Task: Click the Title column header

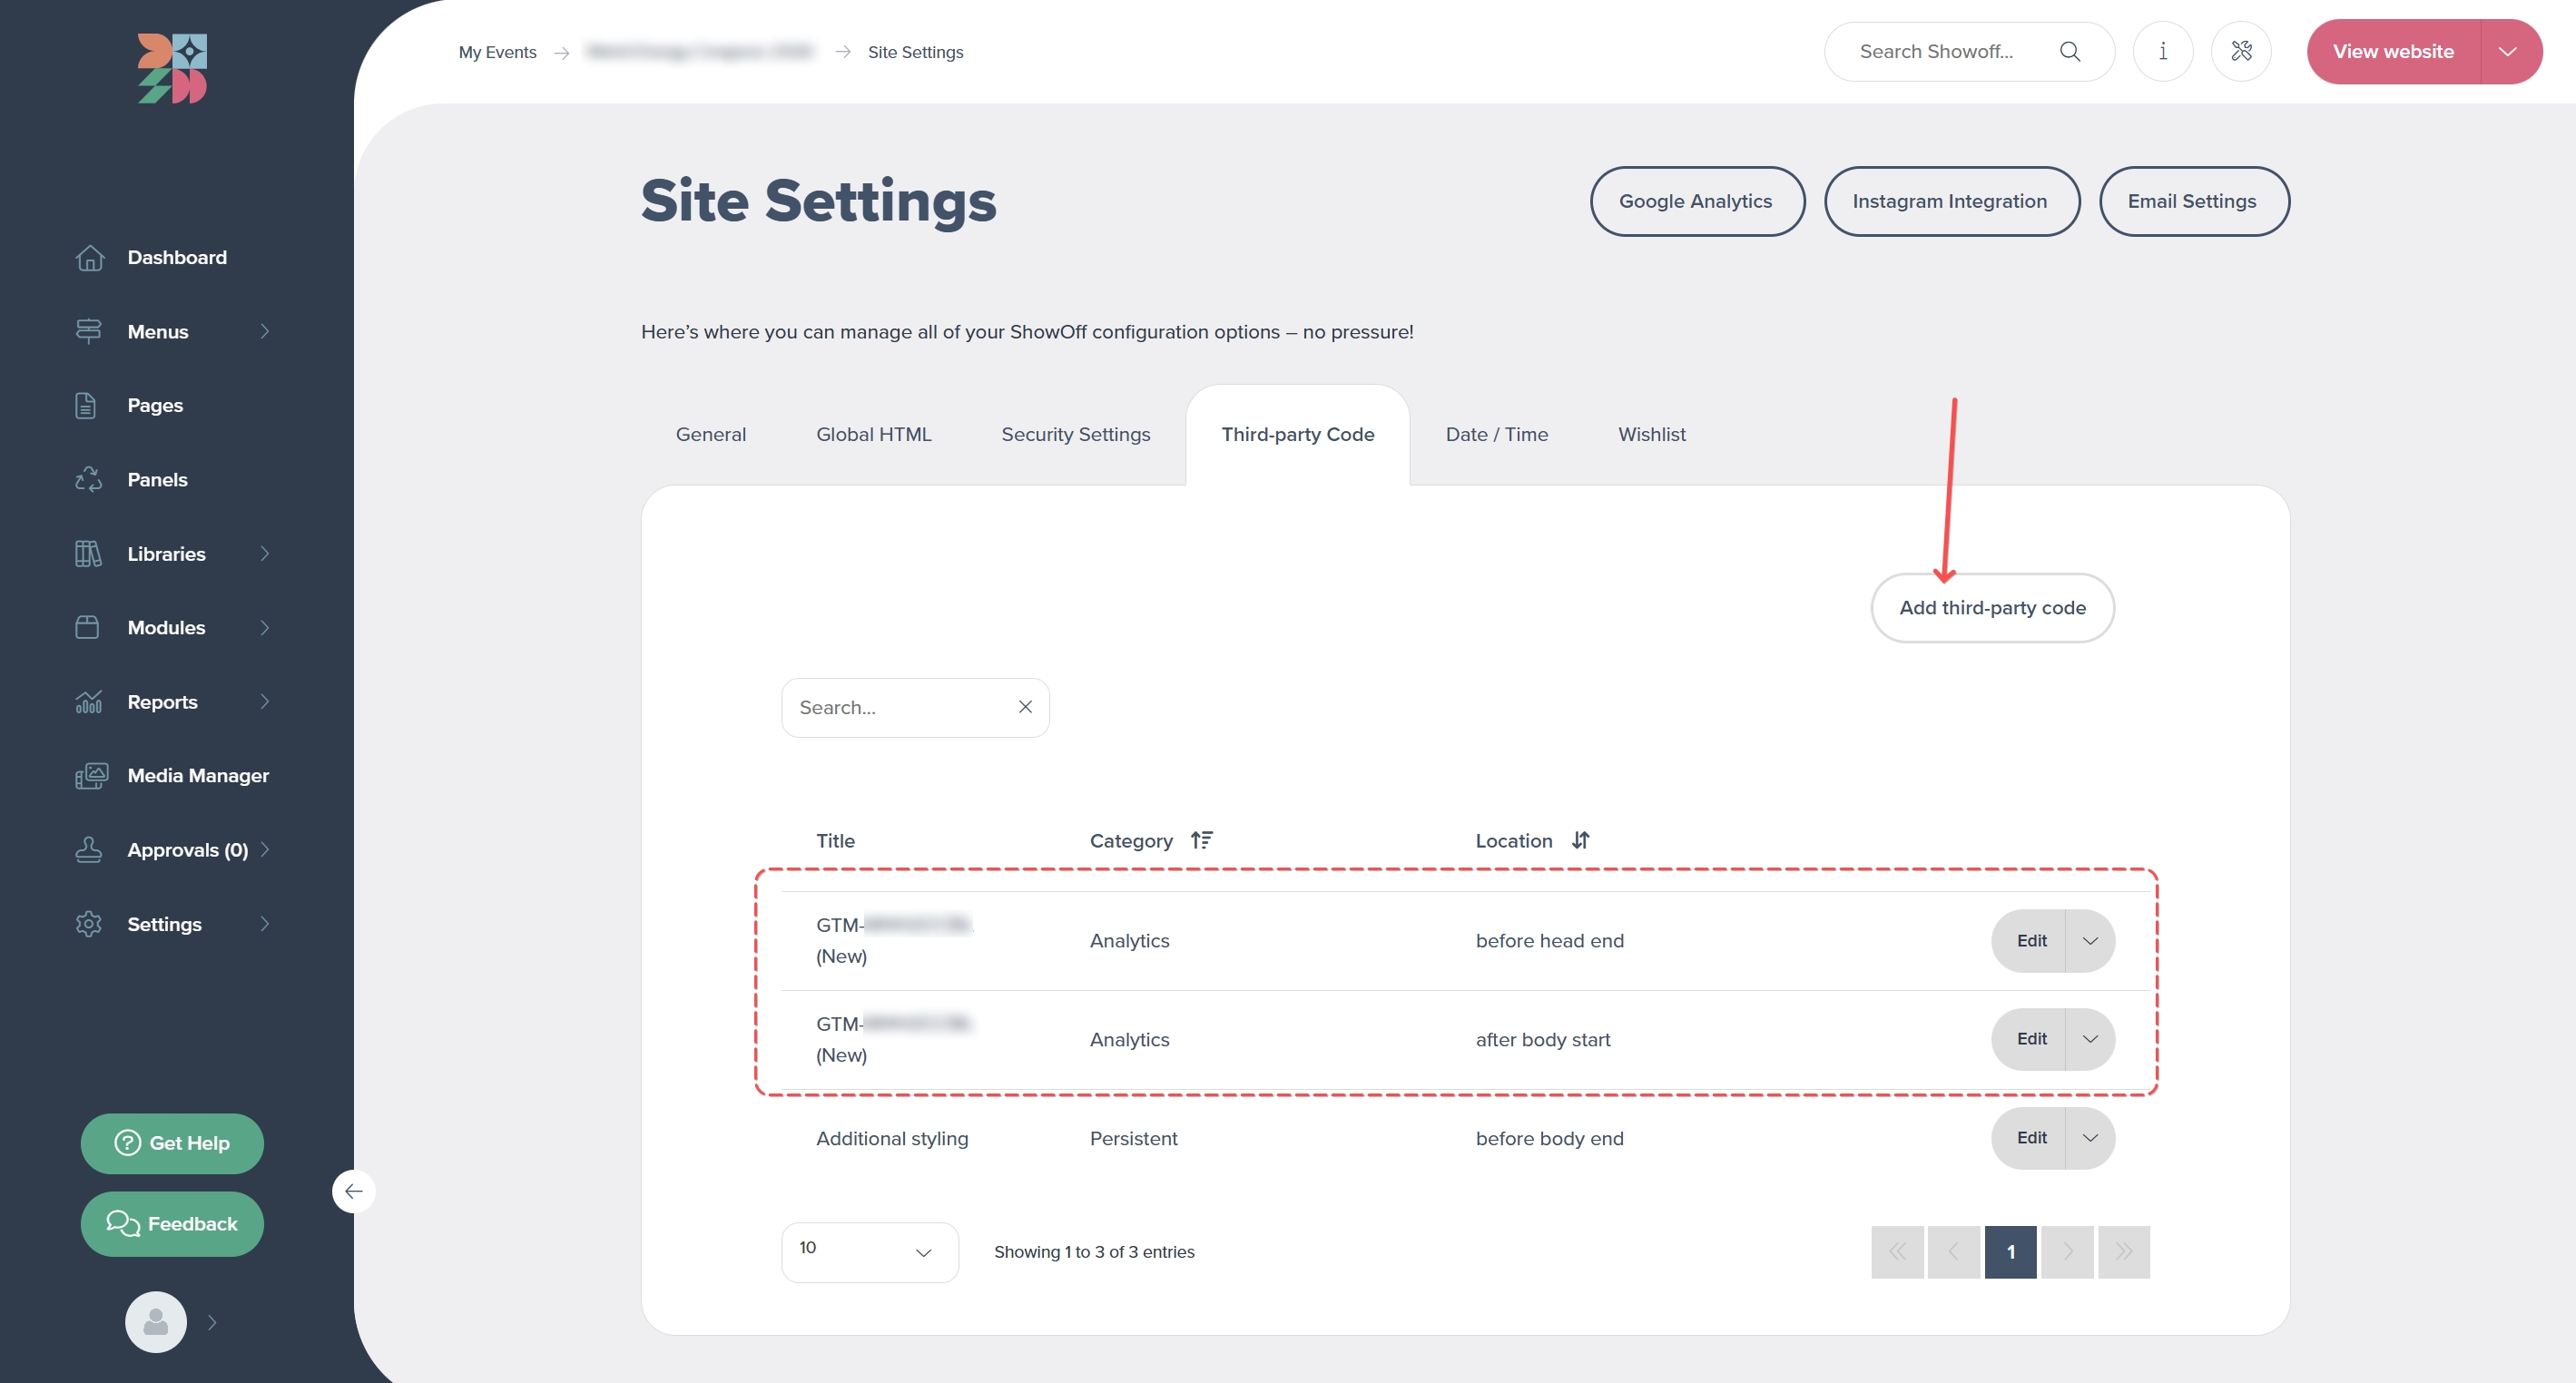Action: pyautogui.click(x=835, y=841)
